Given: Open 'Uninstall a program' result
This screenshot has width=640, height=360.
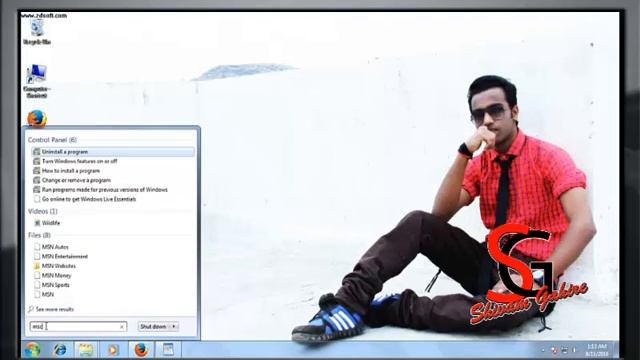Looking at the screenshot, I should pos(113,151).
